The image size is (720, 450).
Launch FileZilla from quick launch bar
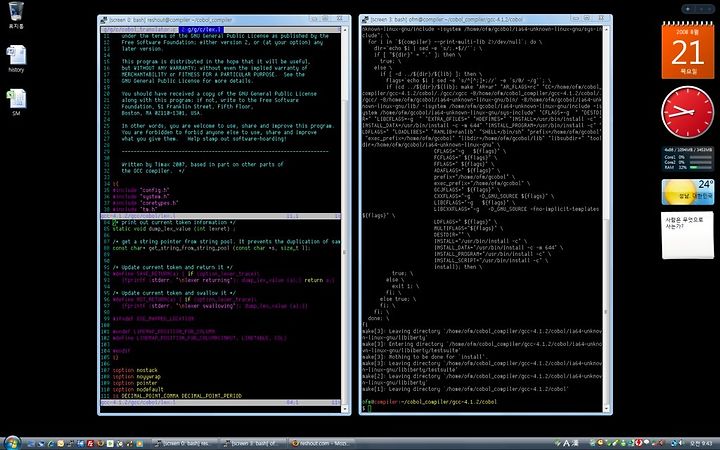click(90, 443)
